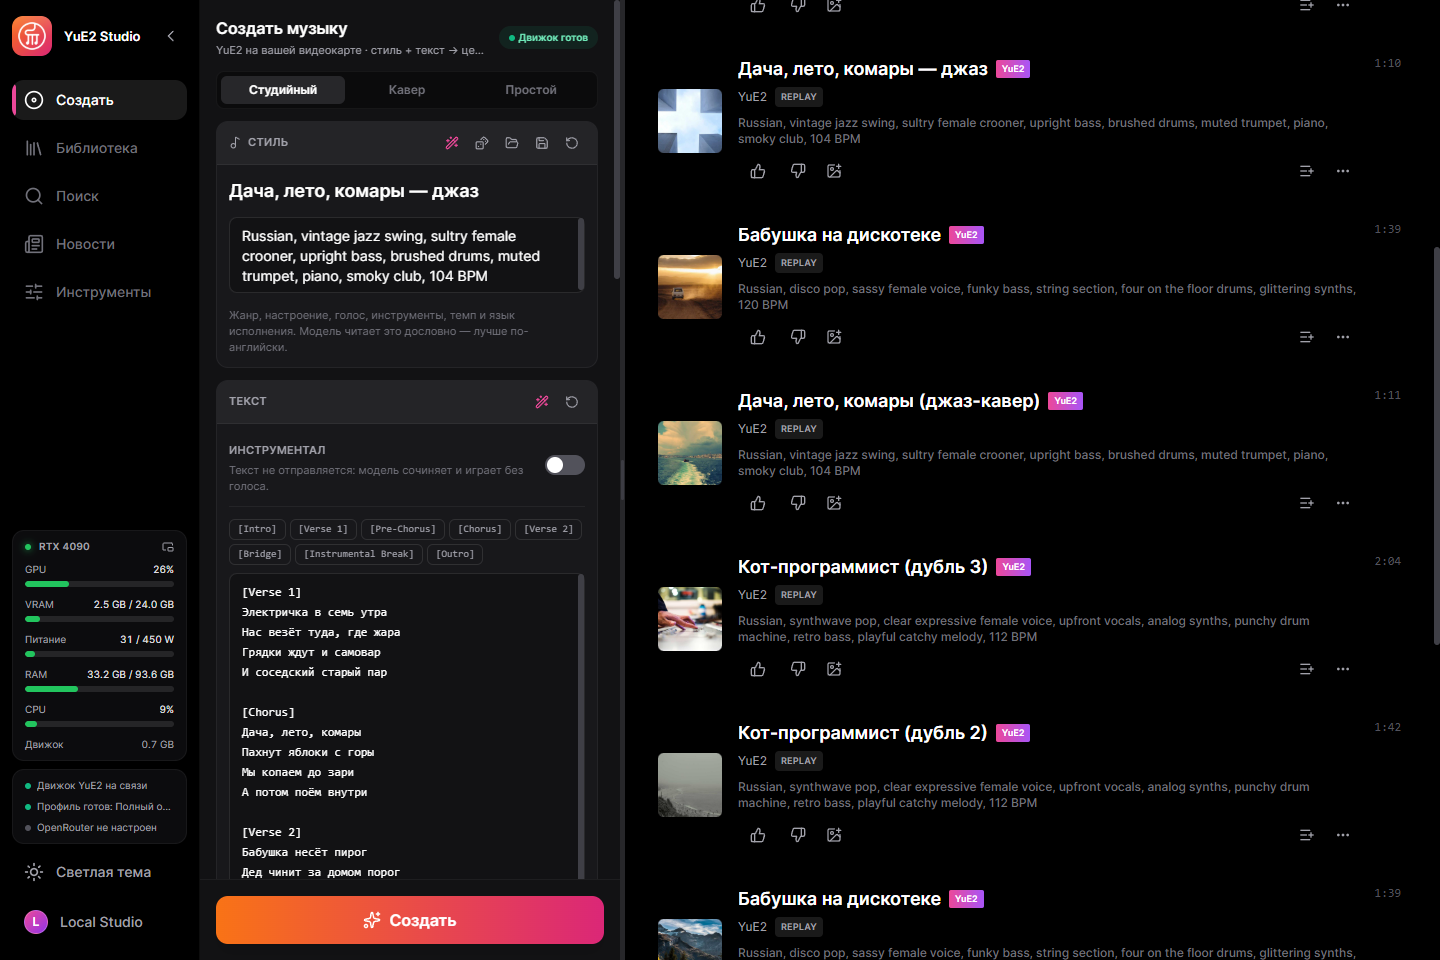1440x960 pixels.
Task: Click REPLAY on Дача, лето, комары — джаз
Action: [x=799, y=97]
